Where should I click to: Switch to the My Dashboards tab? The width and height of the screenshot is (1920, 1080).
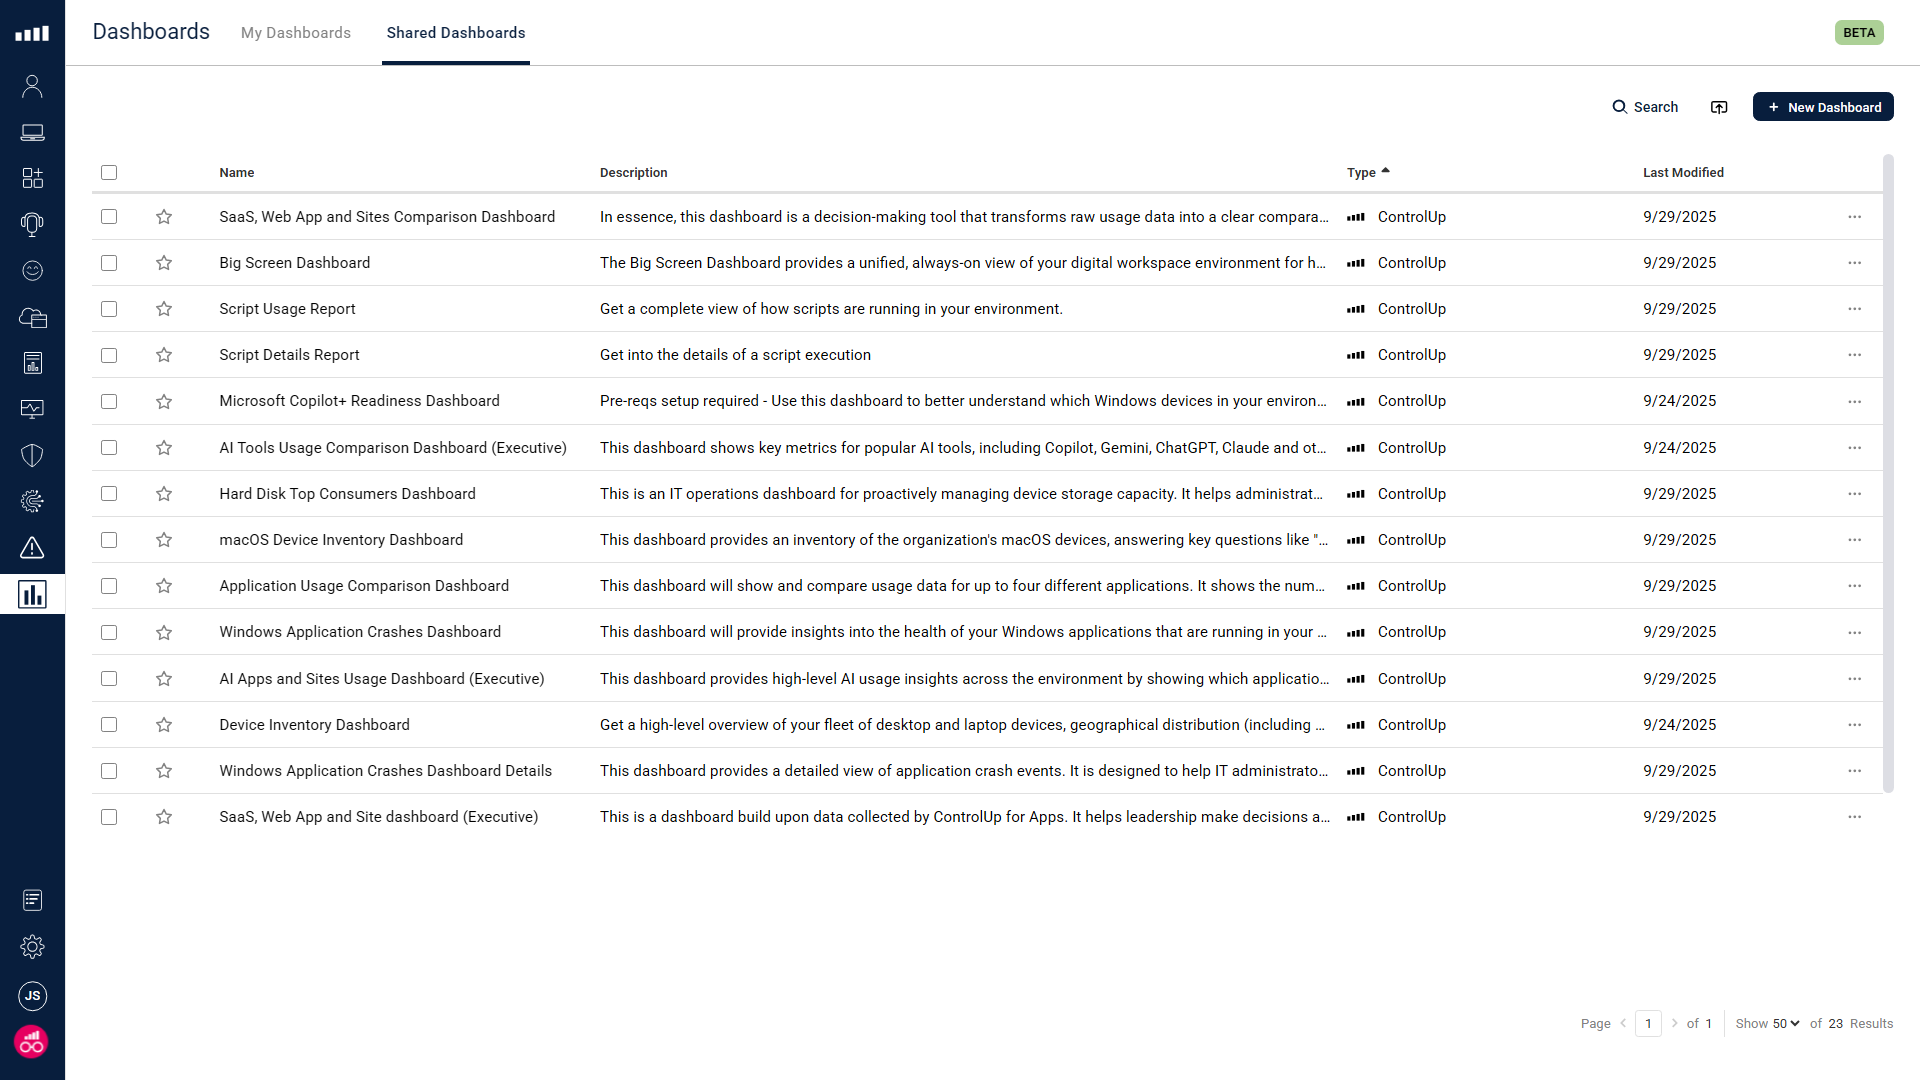[x=295, y=33]
